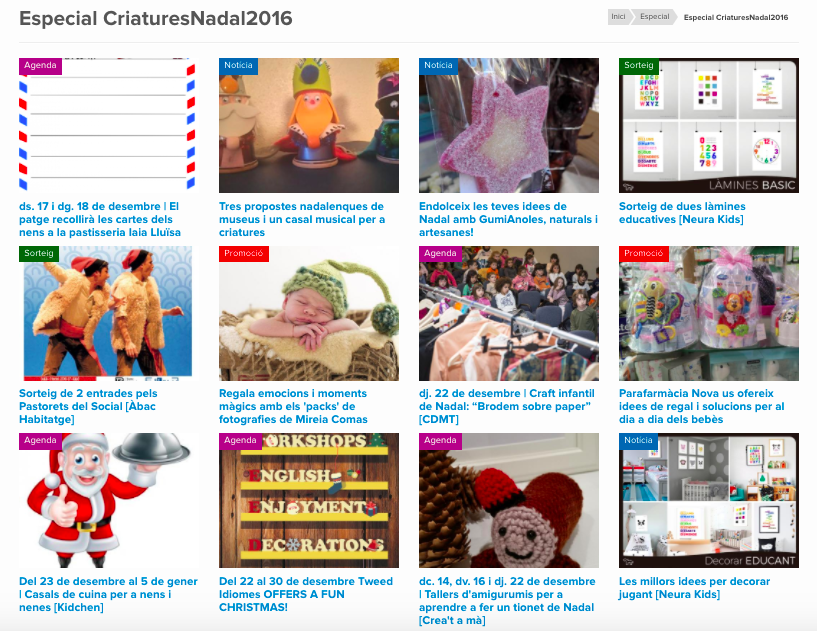This screenshot has height=631, width=817.
Task: Click Notícia tag on Decorar Educant image
Action: (x=638, y=441)
